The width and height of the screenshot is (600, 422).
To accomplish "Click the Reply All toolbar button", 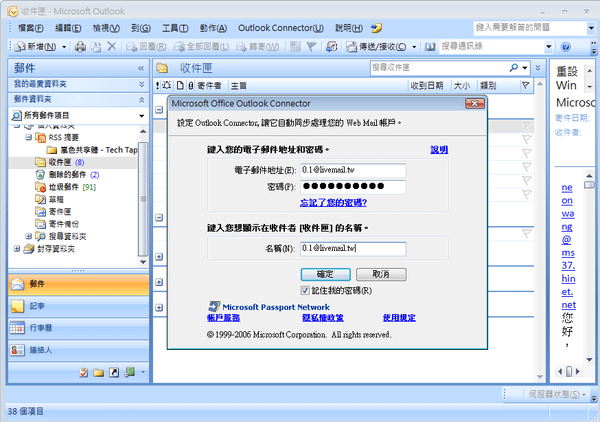I will coord(201,47).
